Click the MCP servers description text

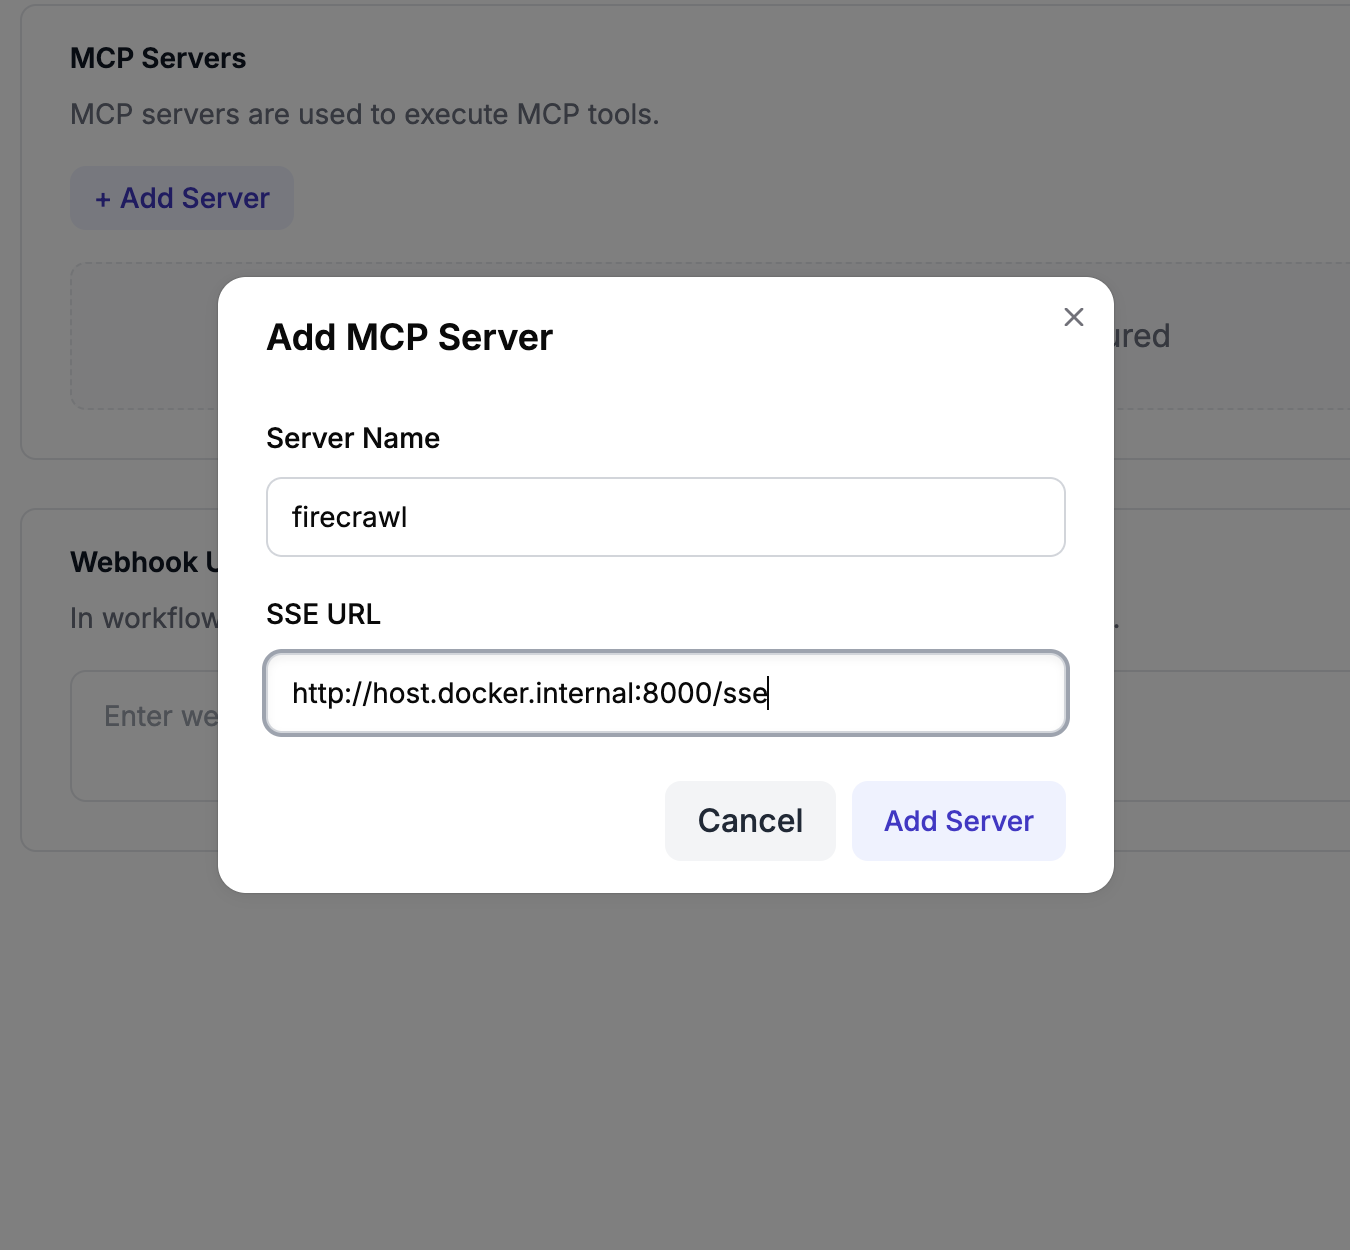(364, 115)
